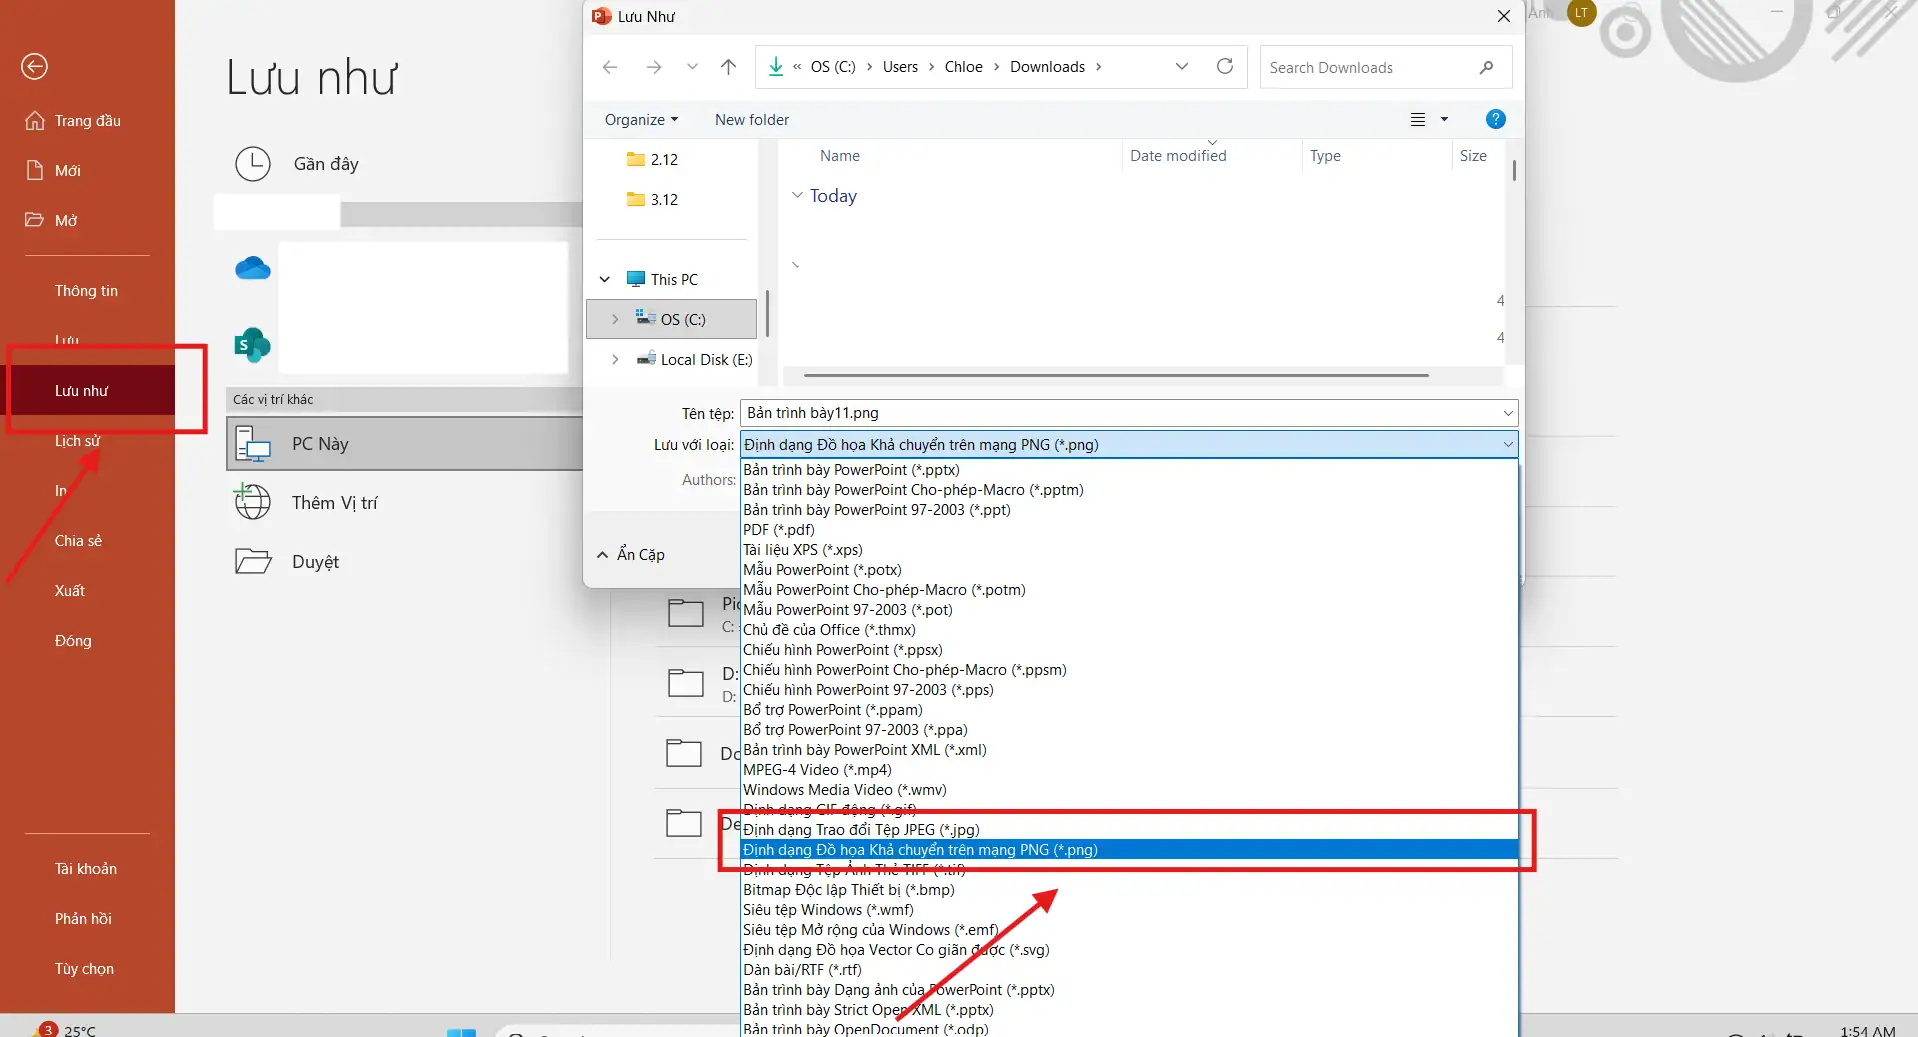Choose Đóng to close the presentation
Screen dimensions: 1918x1037
[73, 641]
